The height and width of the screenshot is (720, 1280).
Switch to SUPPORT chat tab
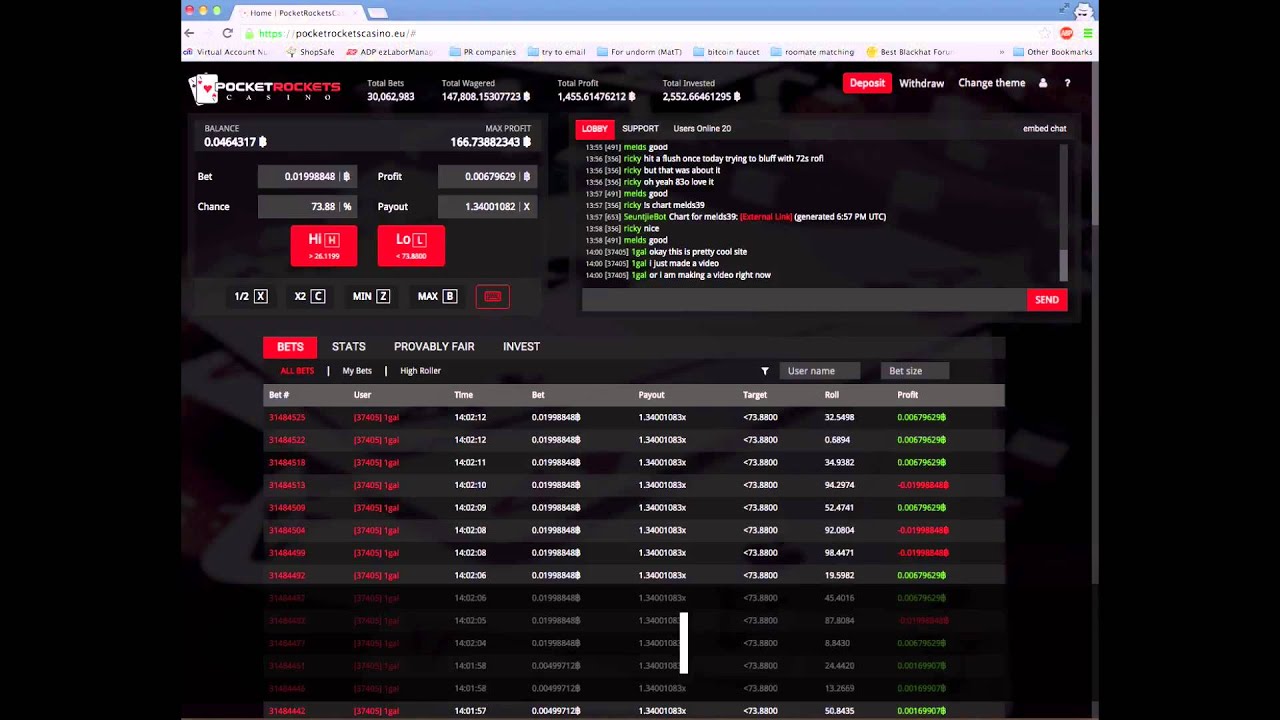tap(640, 128)
